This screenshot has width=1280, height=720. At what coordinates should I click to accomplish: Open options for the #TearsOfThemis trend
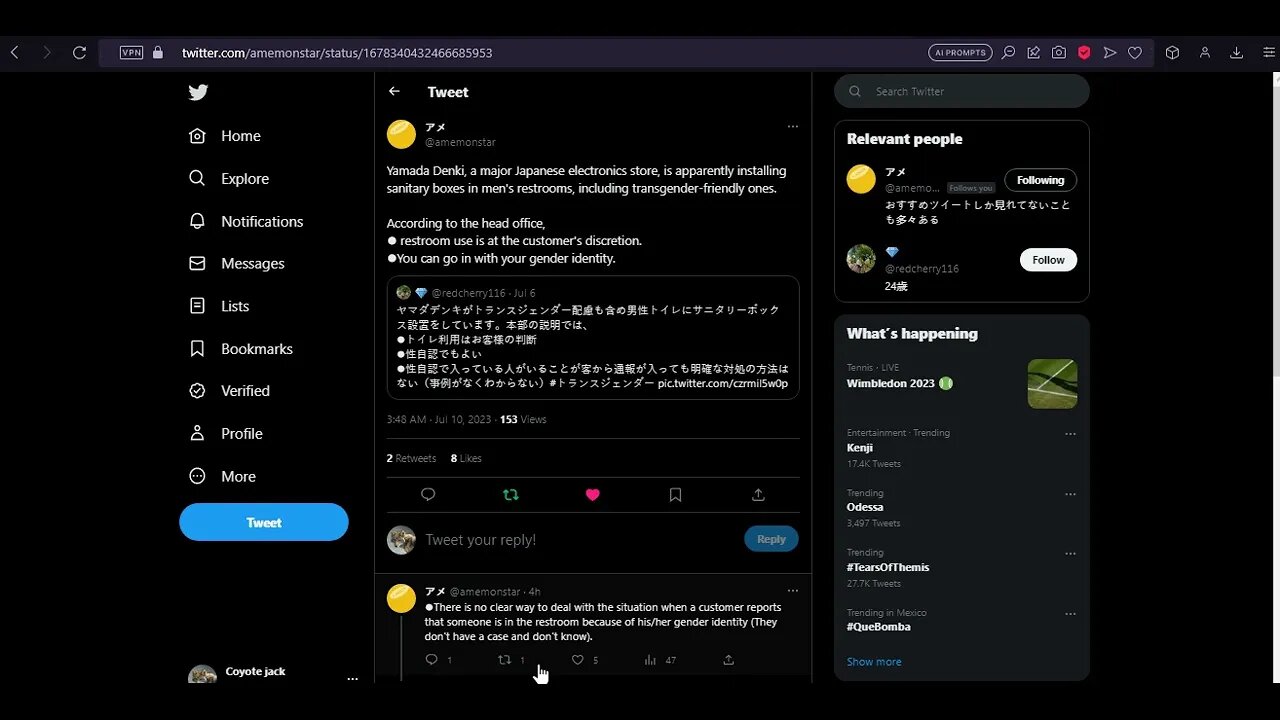pyautogui.click(x=1070, y=554)
